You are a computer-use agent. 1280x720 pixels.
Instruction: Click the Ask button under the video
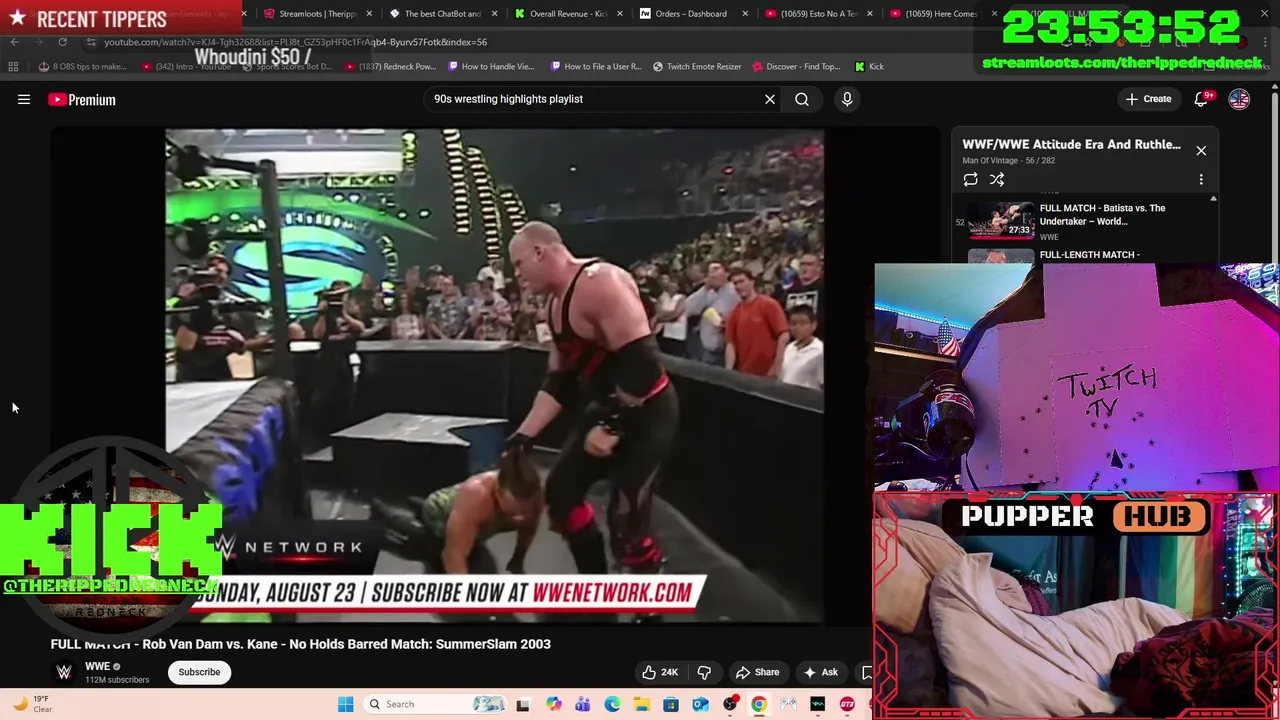[x=820, y=672]
